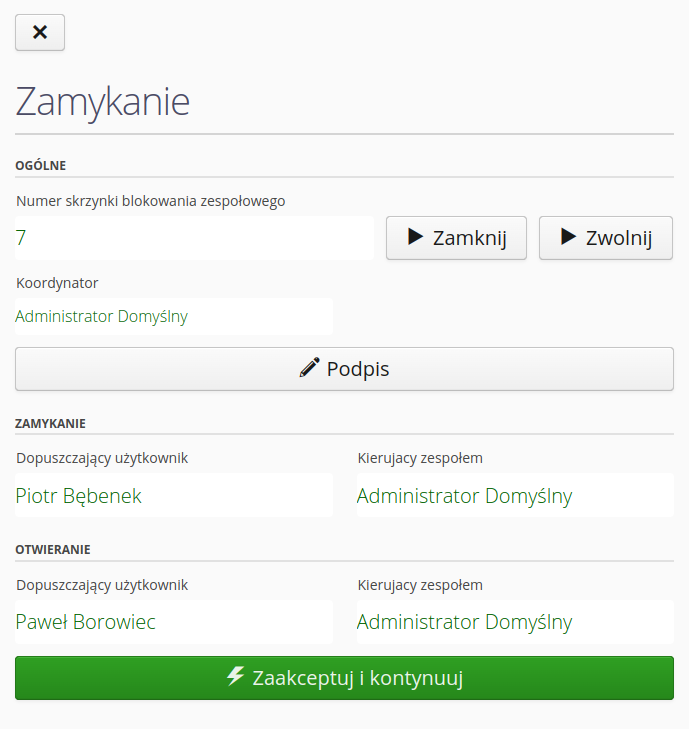689x729 pixels.
Task: Click the pencil icon on Podpis
Action: point(310,368)
